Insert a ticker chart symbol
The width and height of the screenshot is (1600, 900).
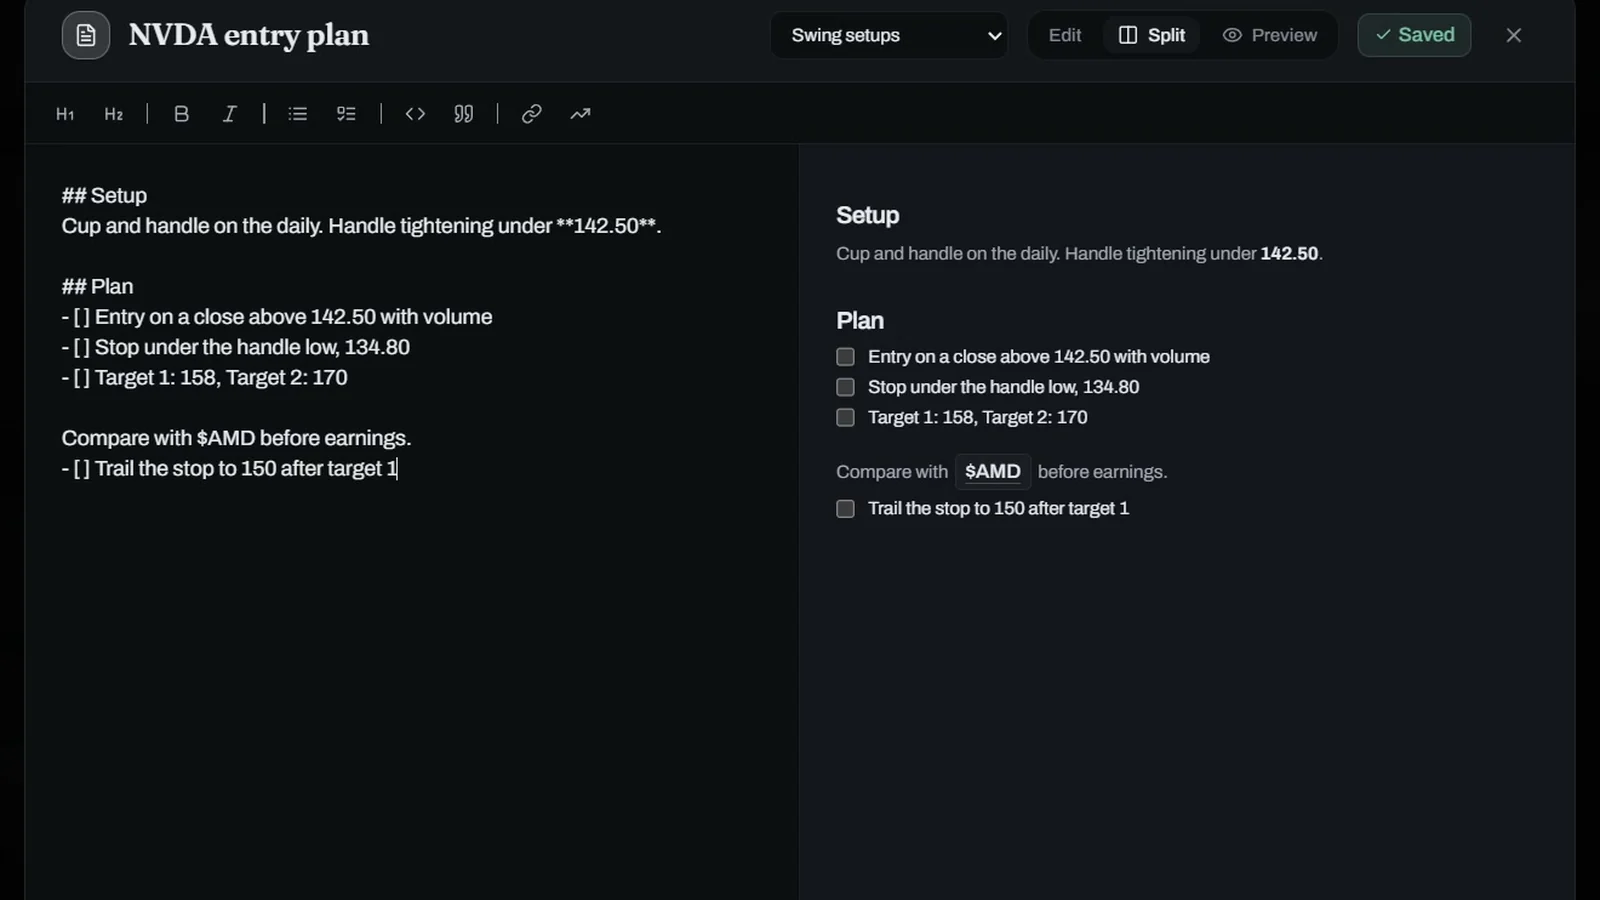click(x=580, y=114)
